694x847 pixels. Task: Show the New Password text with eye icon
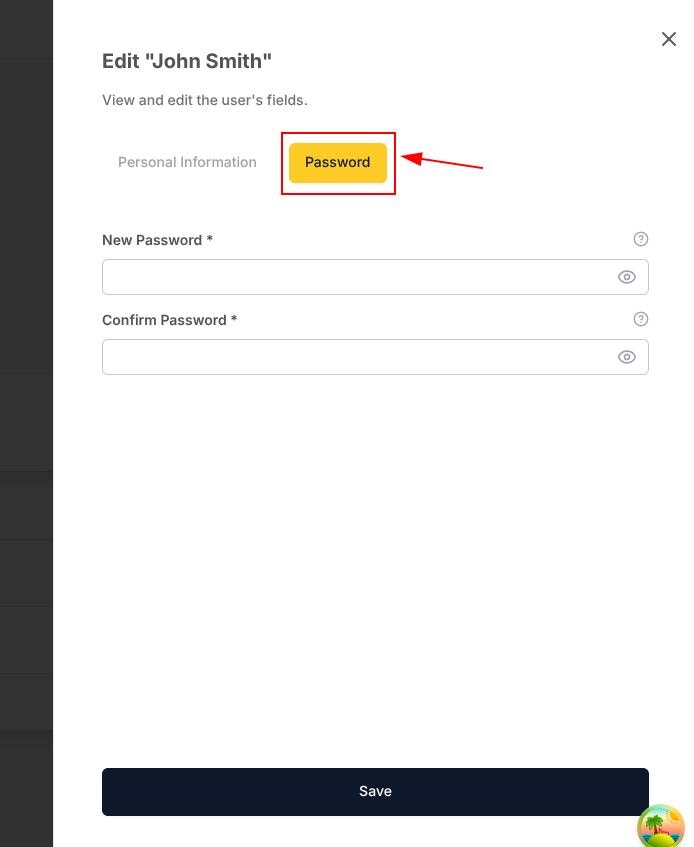coord(626,277)
